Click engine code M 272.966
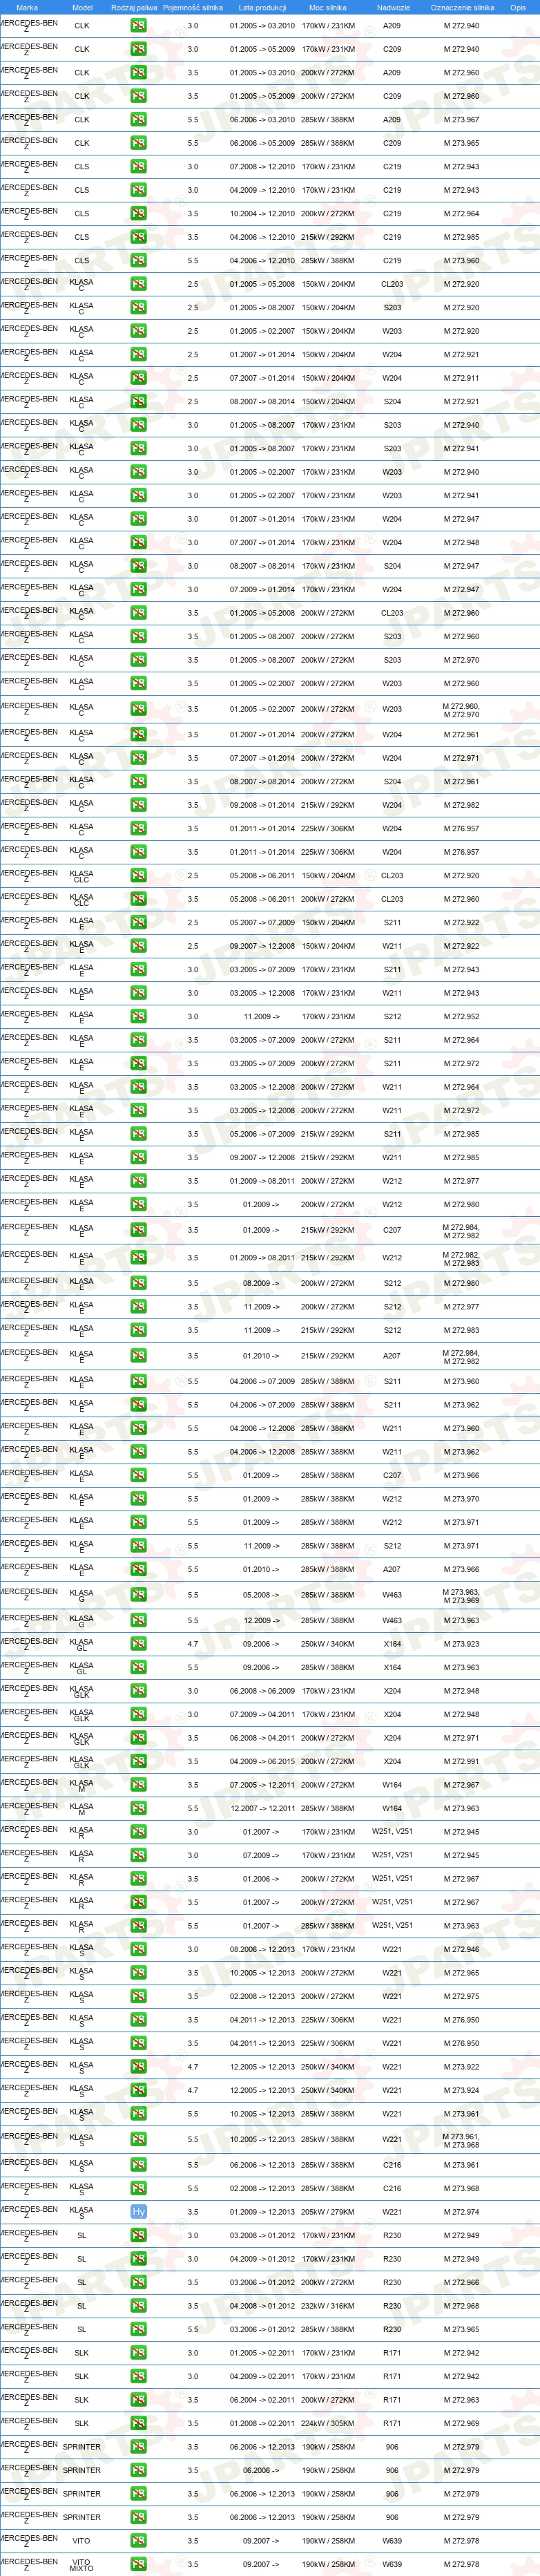 [461, 2282]
